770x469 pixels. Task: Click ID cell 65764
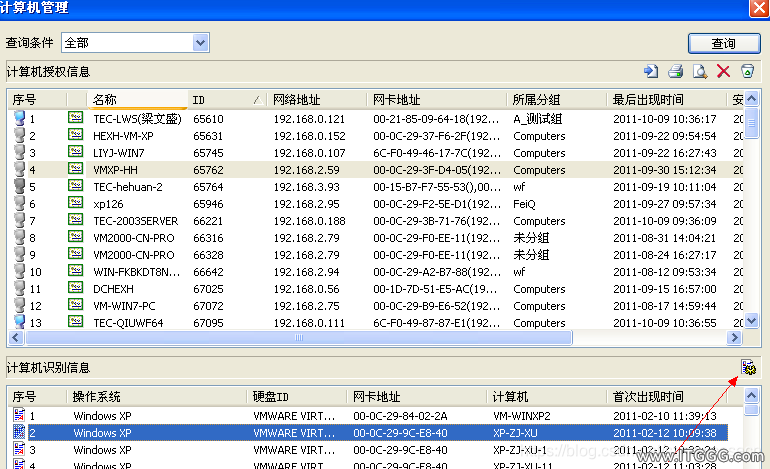pos(208,187)
